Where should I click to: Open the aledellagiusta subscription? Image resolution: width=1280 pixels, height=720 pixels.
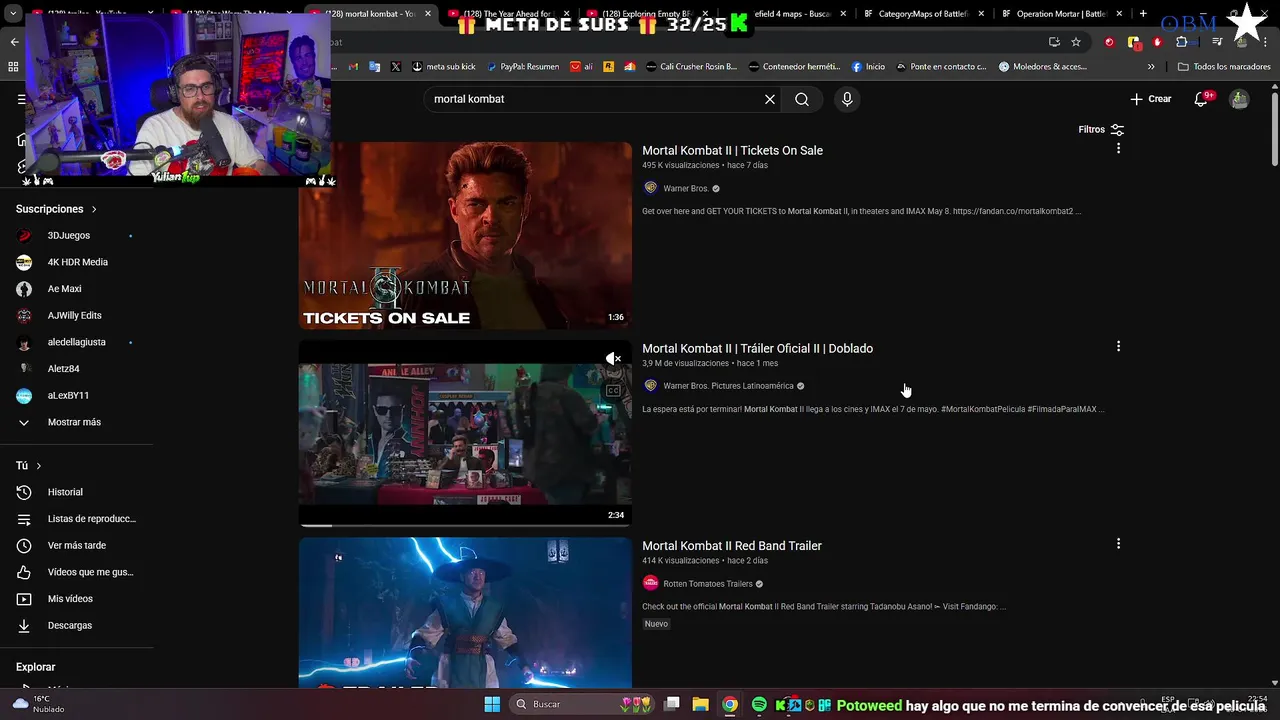coord(76,342)
